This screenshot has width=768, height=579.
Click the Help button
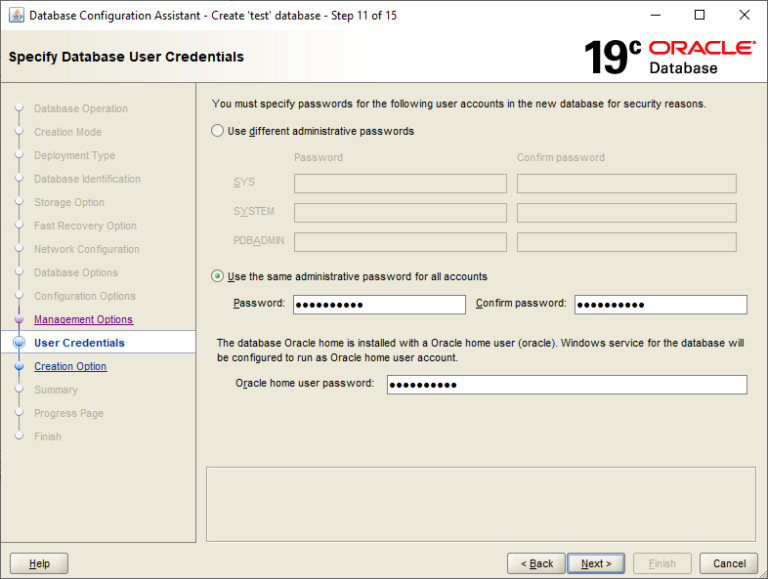39,563
